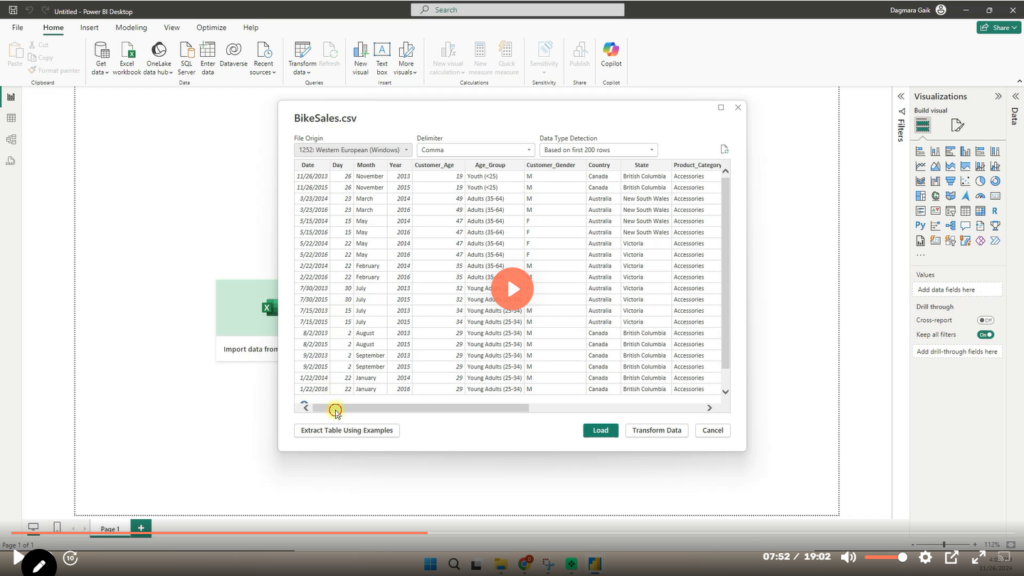The image size is (1024, 576).
Task: Add a new report page with plus
Action: coord(141,528)
